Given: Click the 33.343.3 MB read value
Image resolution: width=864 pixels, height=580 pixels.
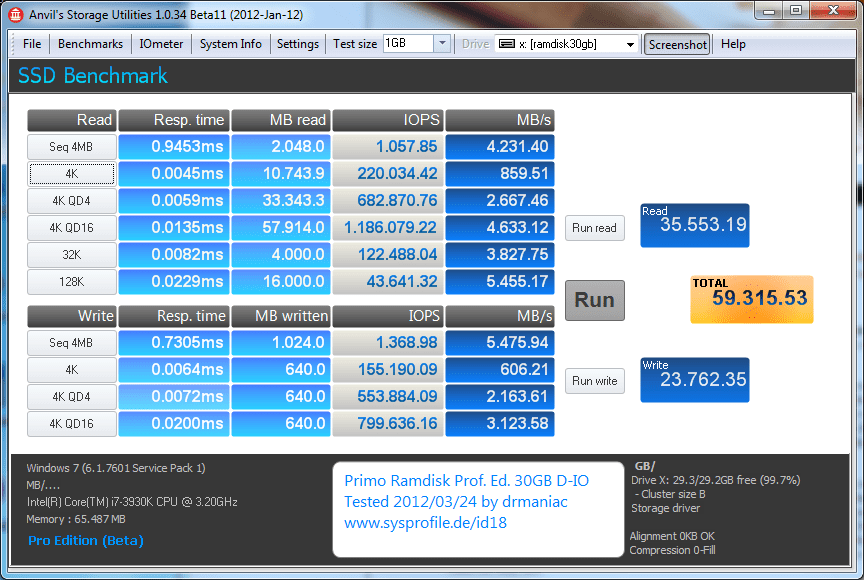Looking at the screenshot, I should 281,200.
